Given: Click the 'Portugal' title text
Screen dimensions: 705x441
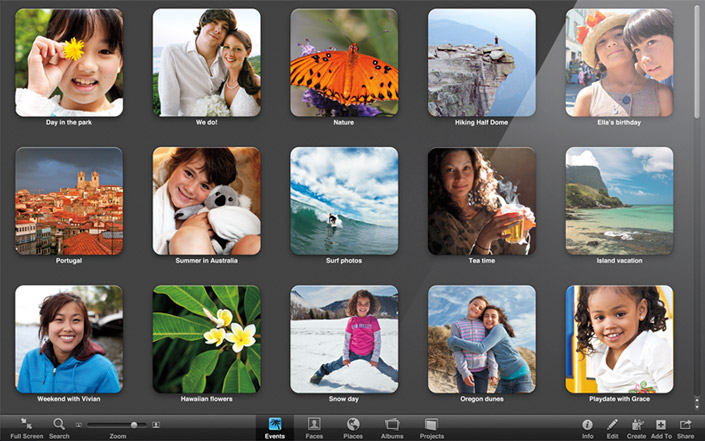Looking at the screenshot, I should [69, 261].
